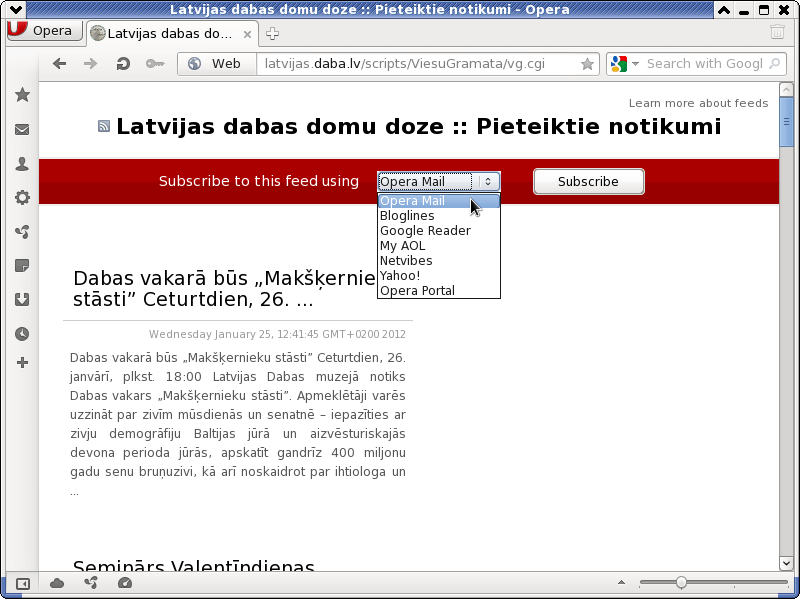The height and width of the screenshot is (599, 800).
Task: Select Bloglines in the dropdown list
Action: coord(439,216)
